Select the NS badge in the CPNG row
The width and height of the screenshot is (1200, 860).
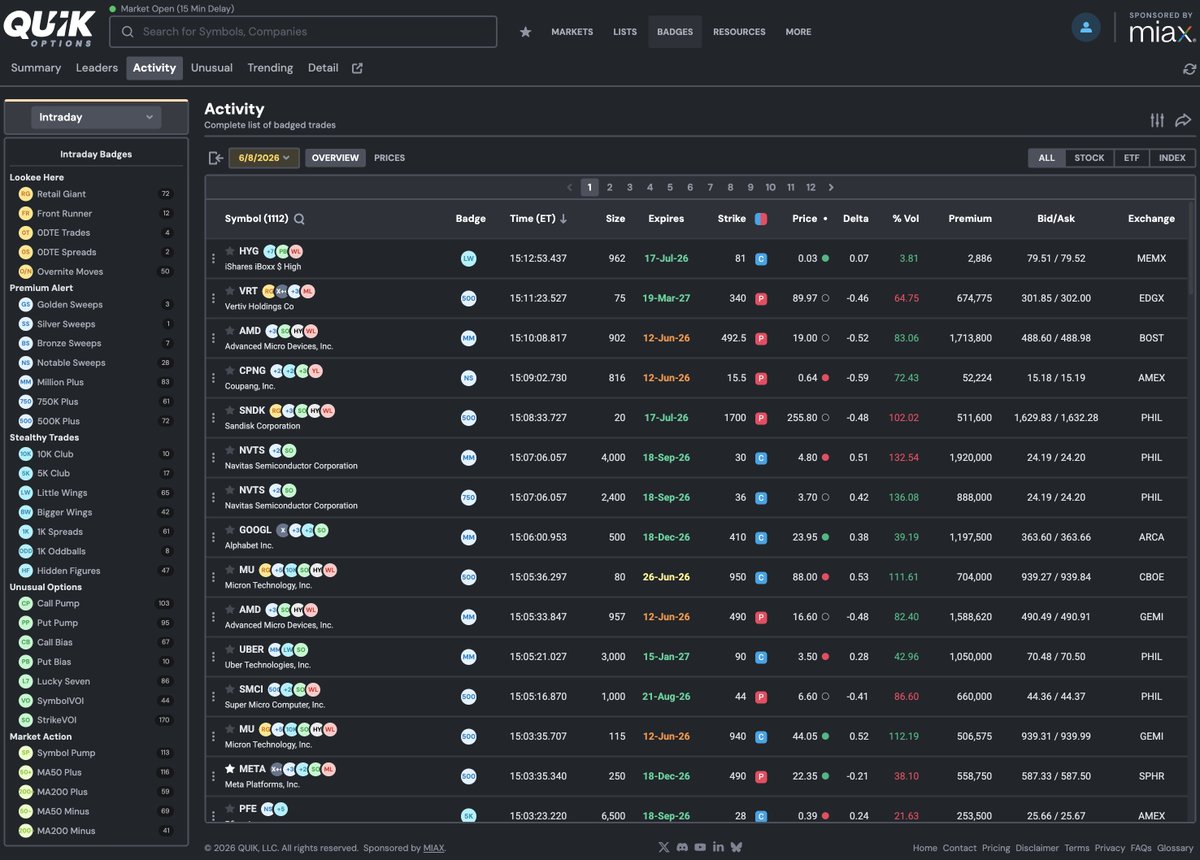[x=468, y=378]
